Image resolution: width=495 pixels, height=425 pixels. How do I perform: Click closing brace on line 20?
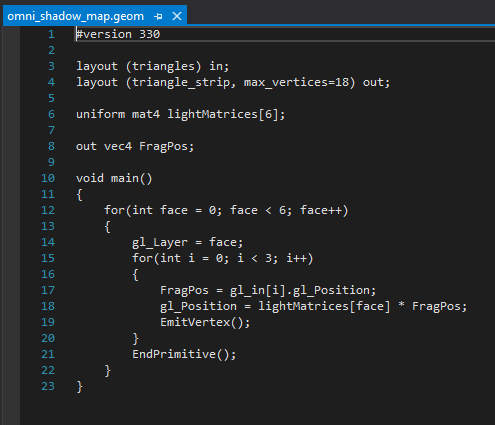(x=135, y=338)
